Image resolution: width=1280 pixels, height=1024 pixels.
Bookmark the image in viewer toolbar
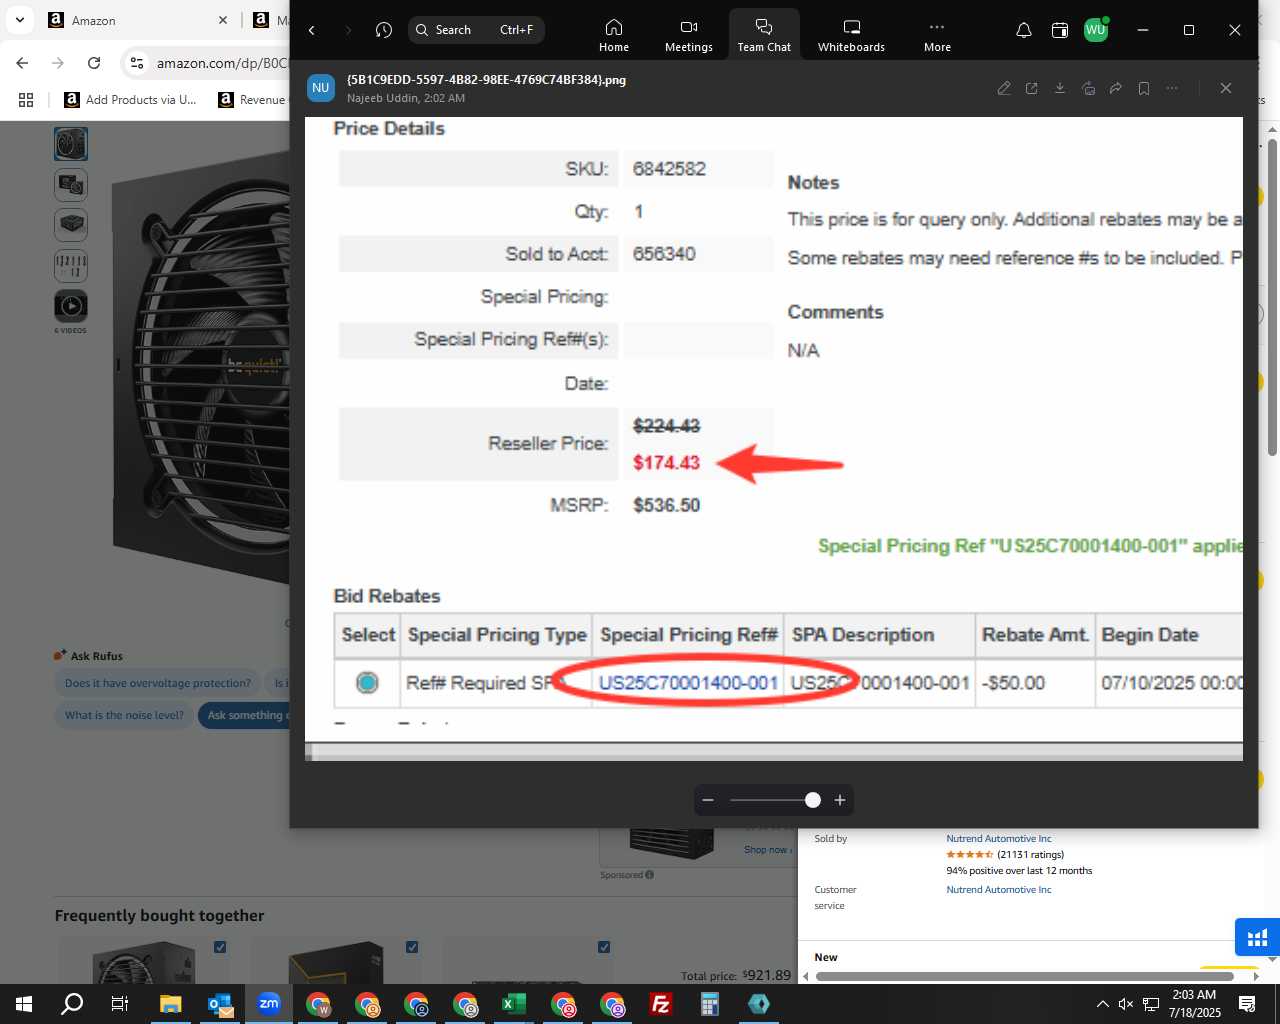coord(1144,88)
